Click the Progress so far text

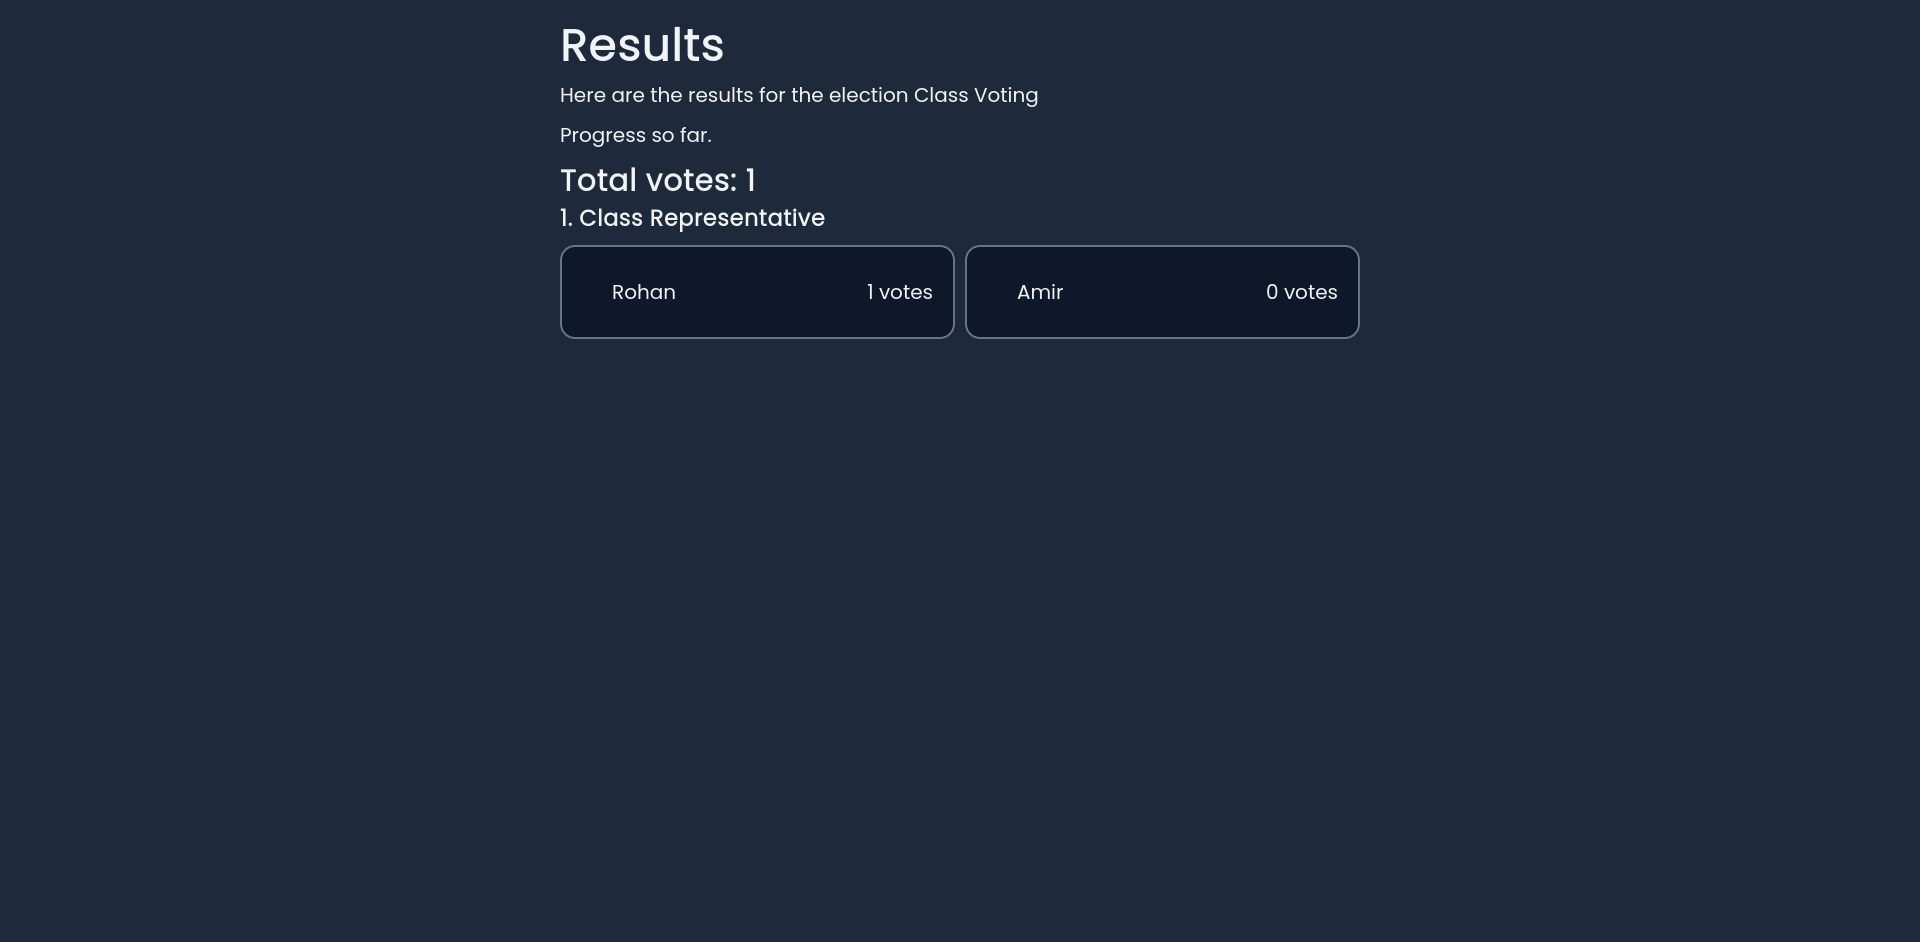coord(635,135)
